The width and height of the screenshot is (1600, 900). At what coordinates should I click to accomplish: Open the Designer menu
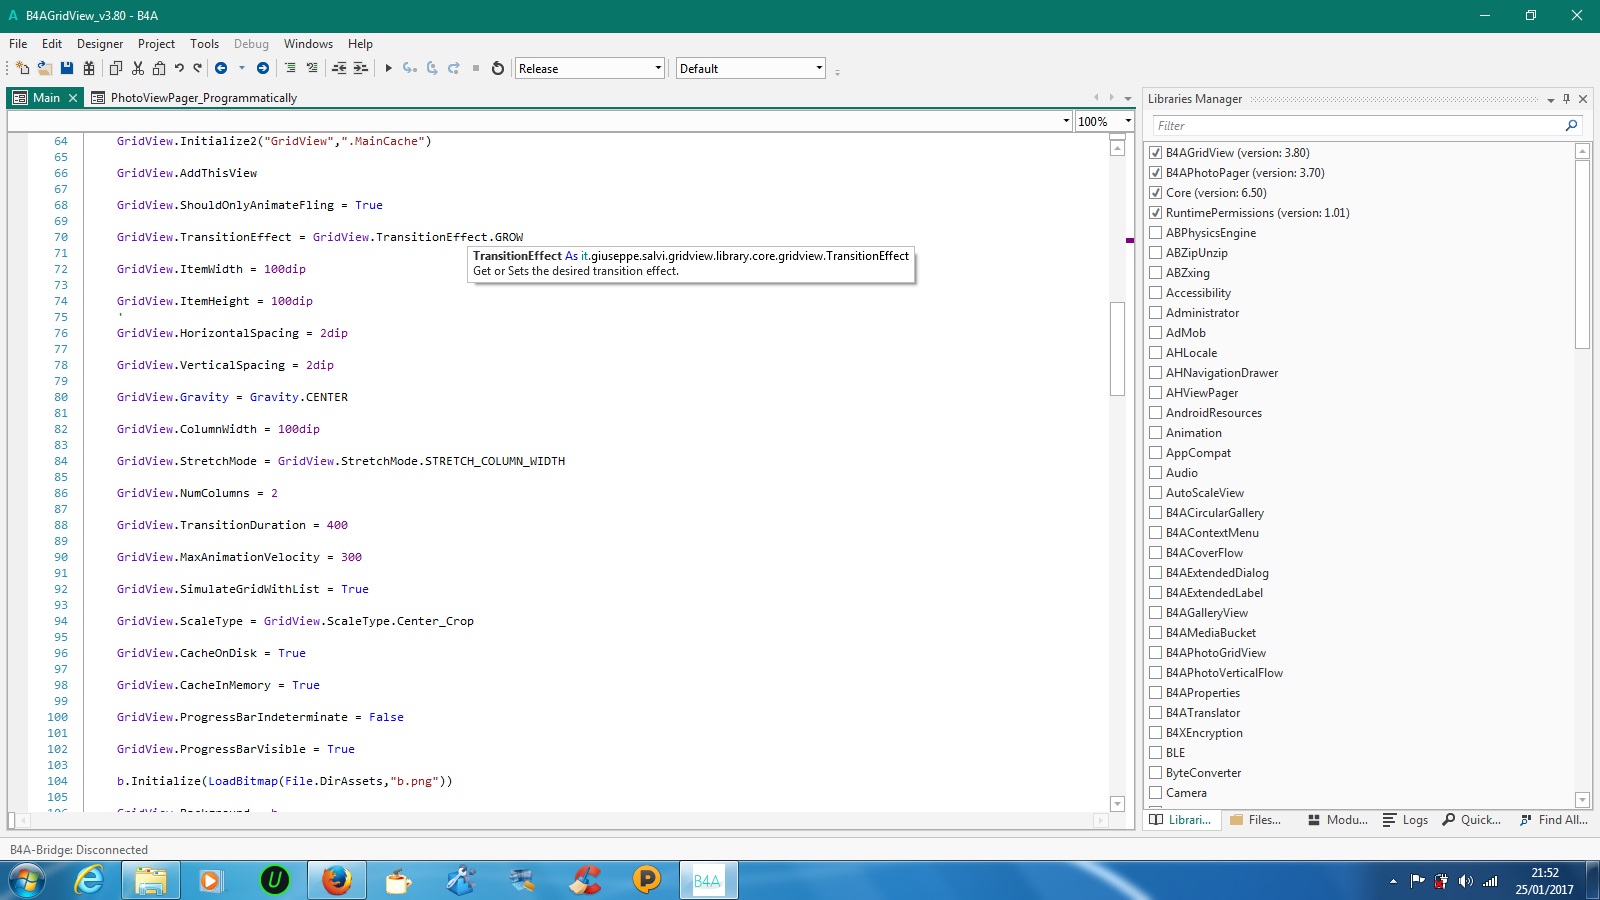100,44
